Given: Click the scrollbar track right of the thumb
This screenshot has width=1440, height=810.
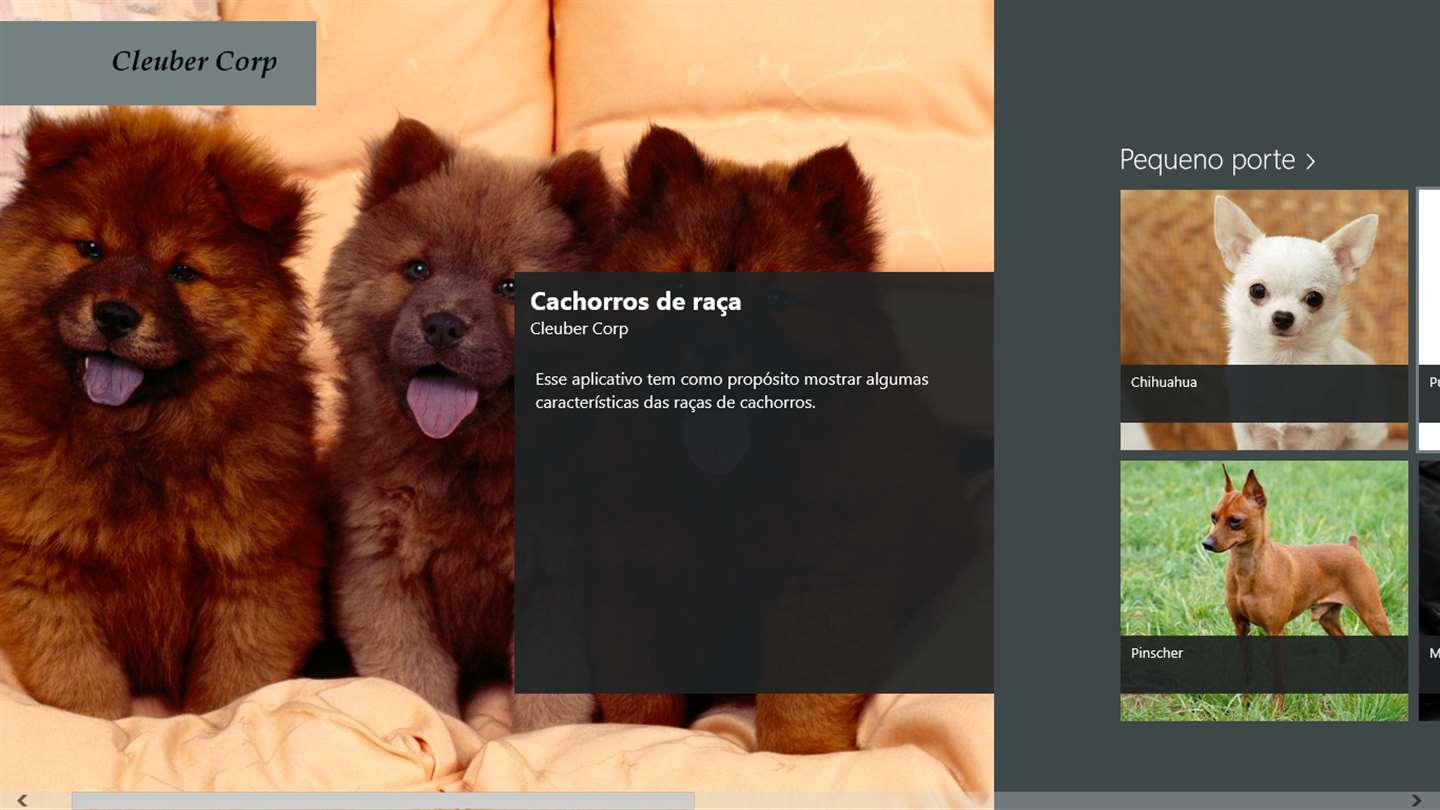Looking at the screenshot, I should (1050, 801).
